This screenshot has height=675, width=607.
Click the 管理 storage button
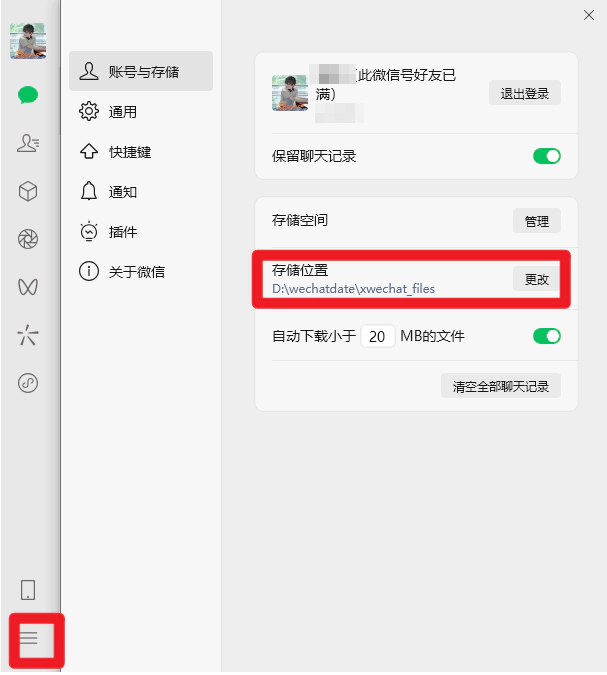(x=537, y=221)
